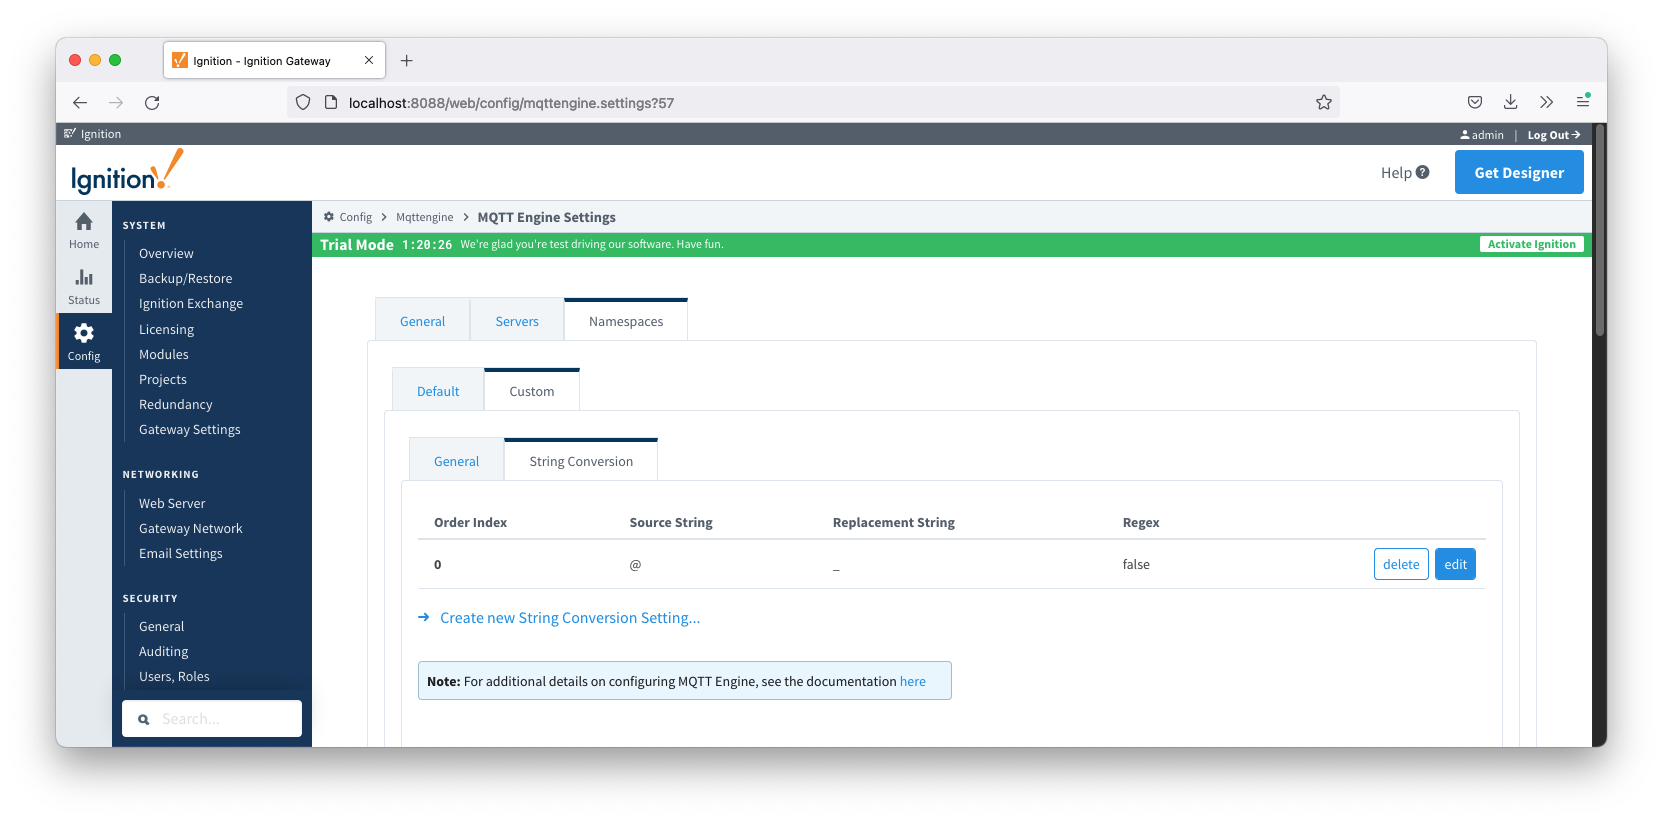Click the Mqttengine breadcrumb link

coord(425,217)
